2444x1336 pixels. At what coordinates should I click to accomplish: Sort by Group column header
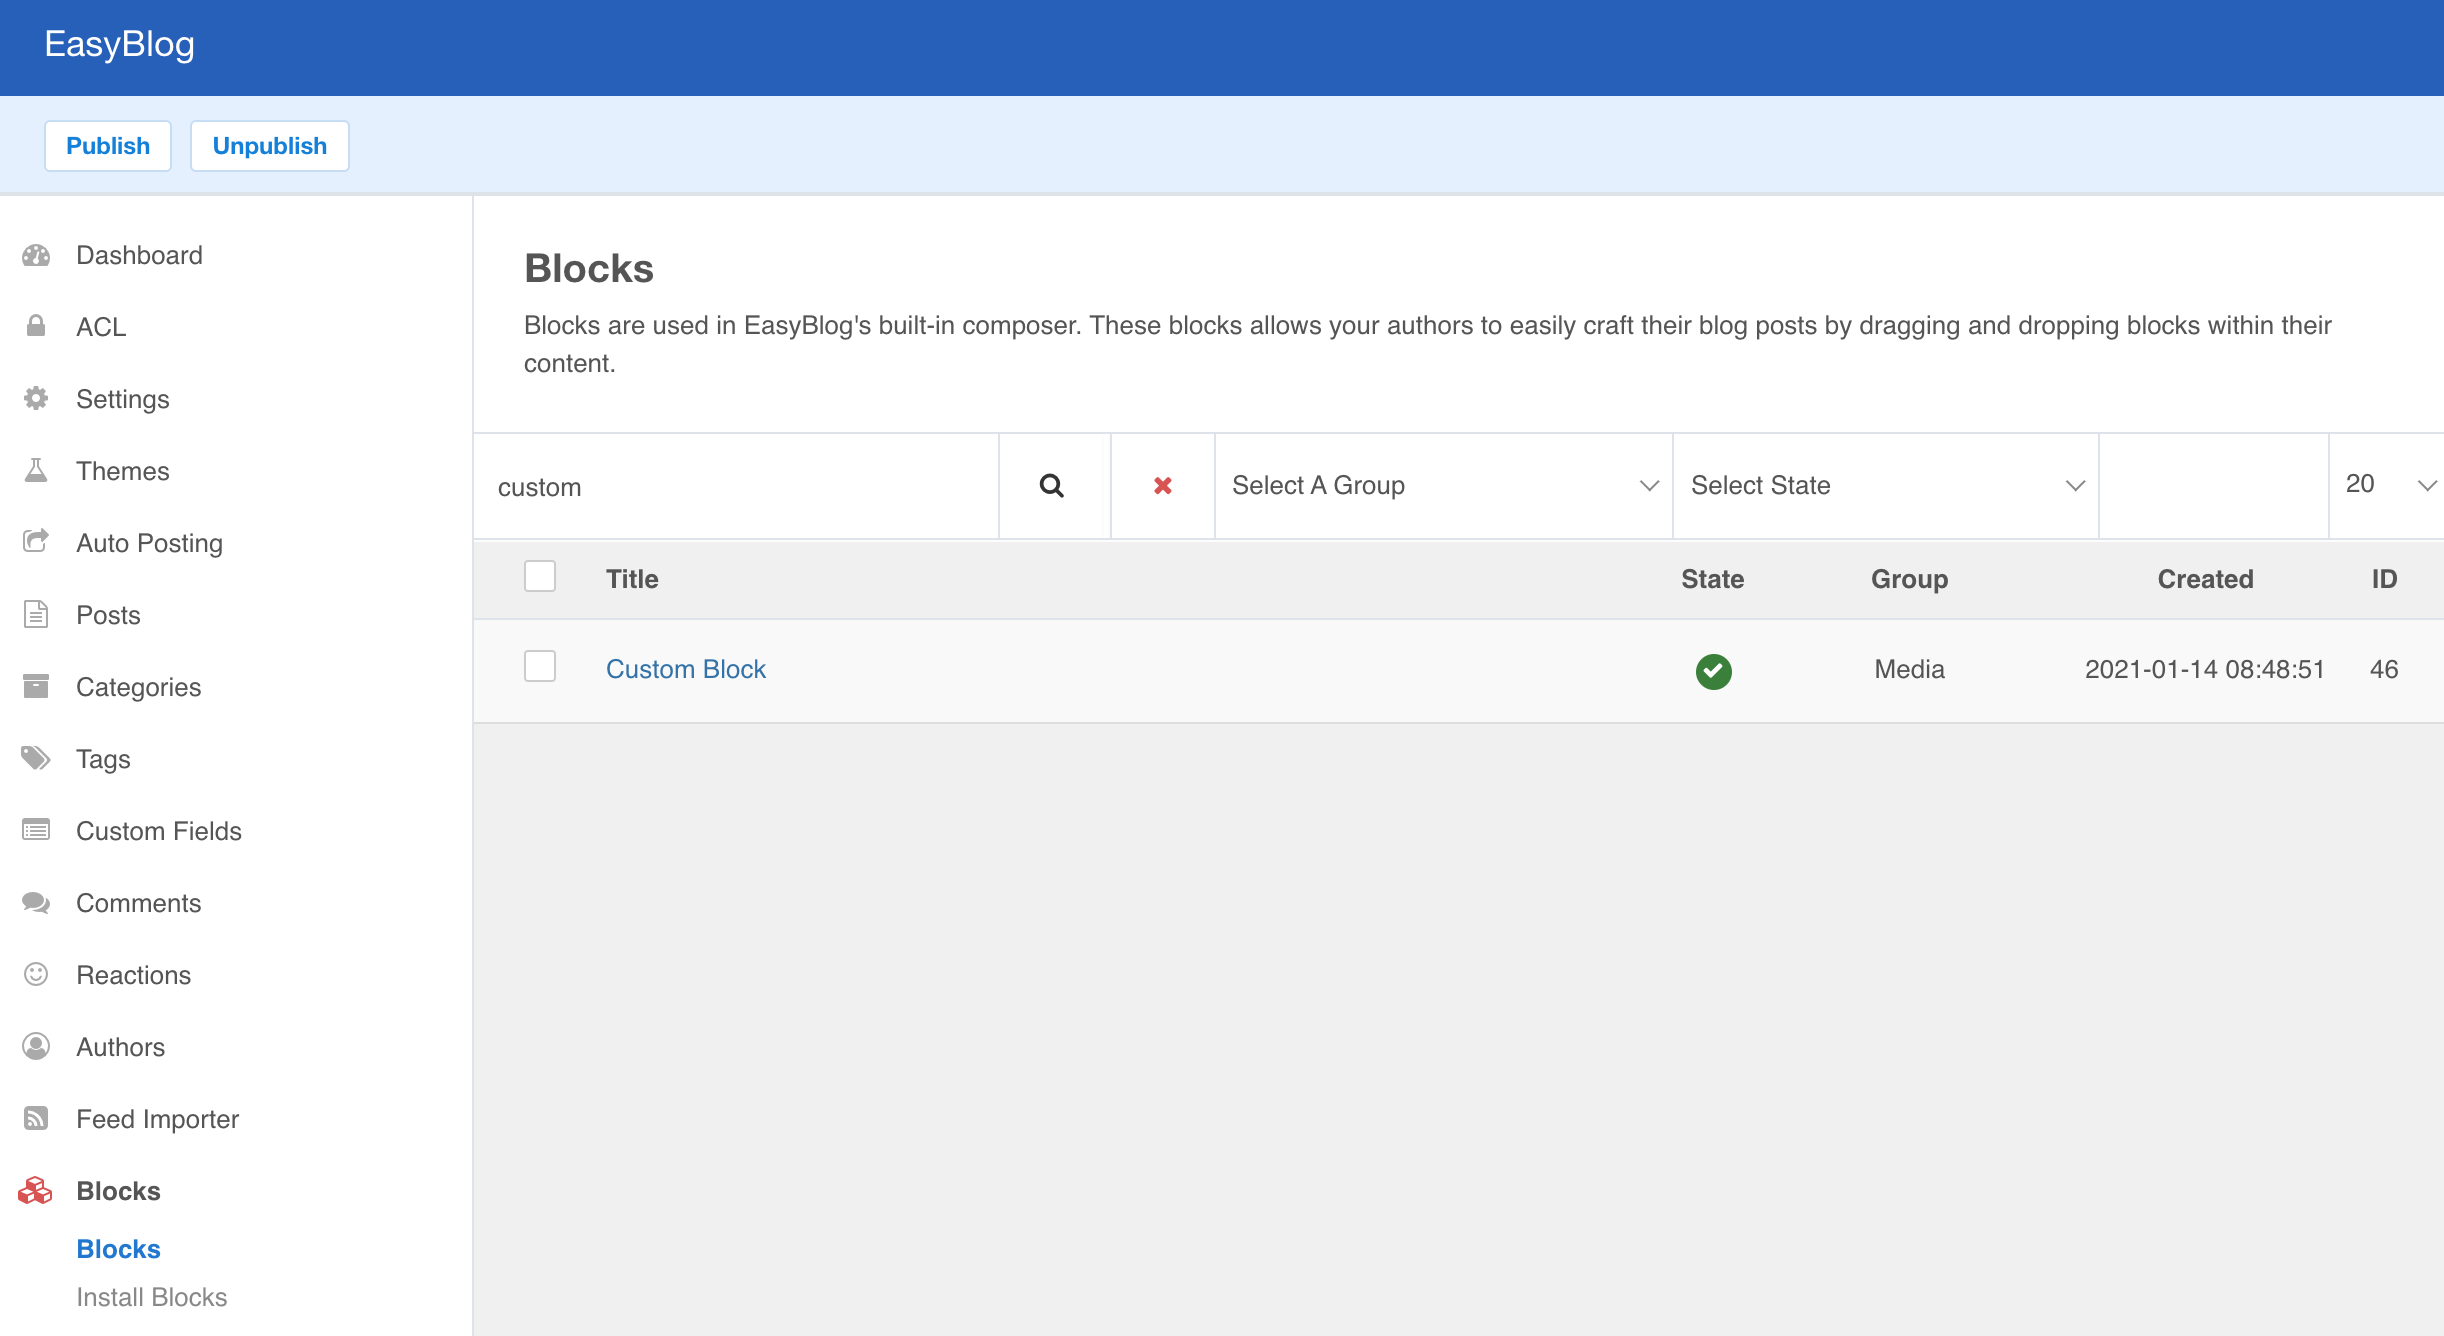coord(1909,579)
